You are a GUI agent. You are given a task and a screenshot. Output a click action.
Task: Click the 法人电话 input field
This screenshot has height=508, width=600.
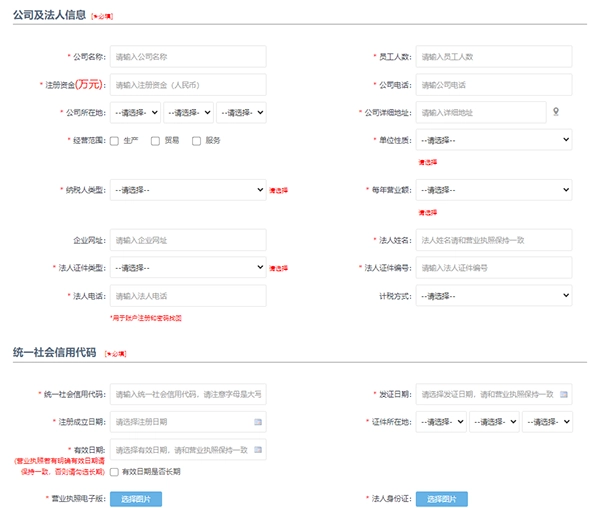(188, 296)
